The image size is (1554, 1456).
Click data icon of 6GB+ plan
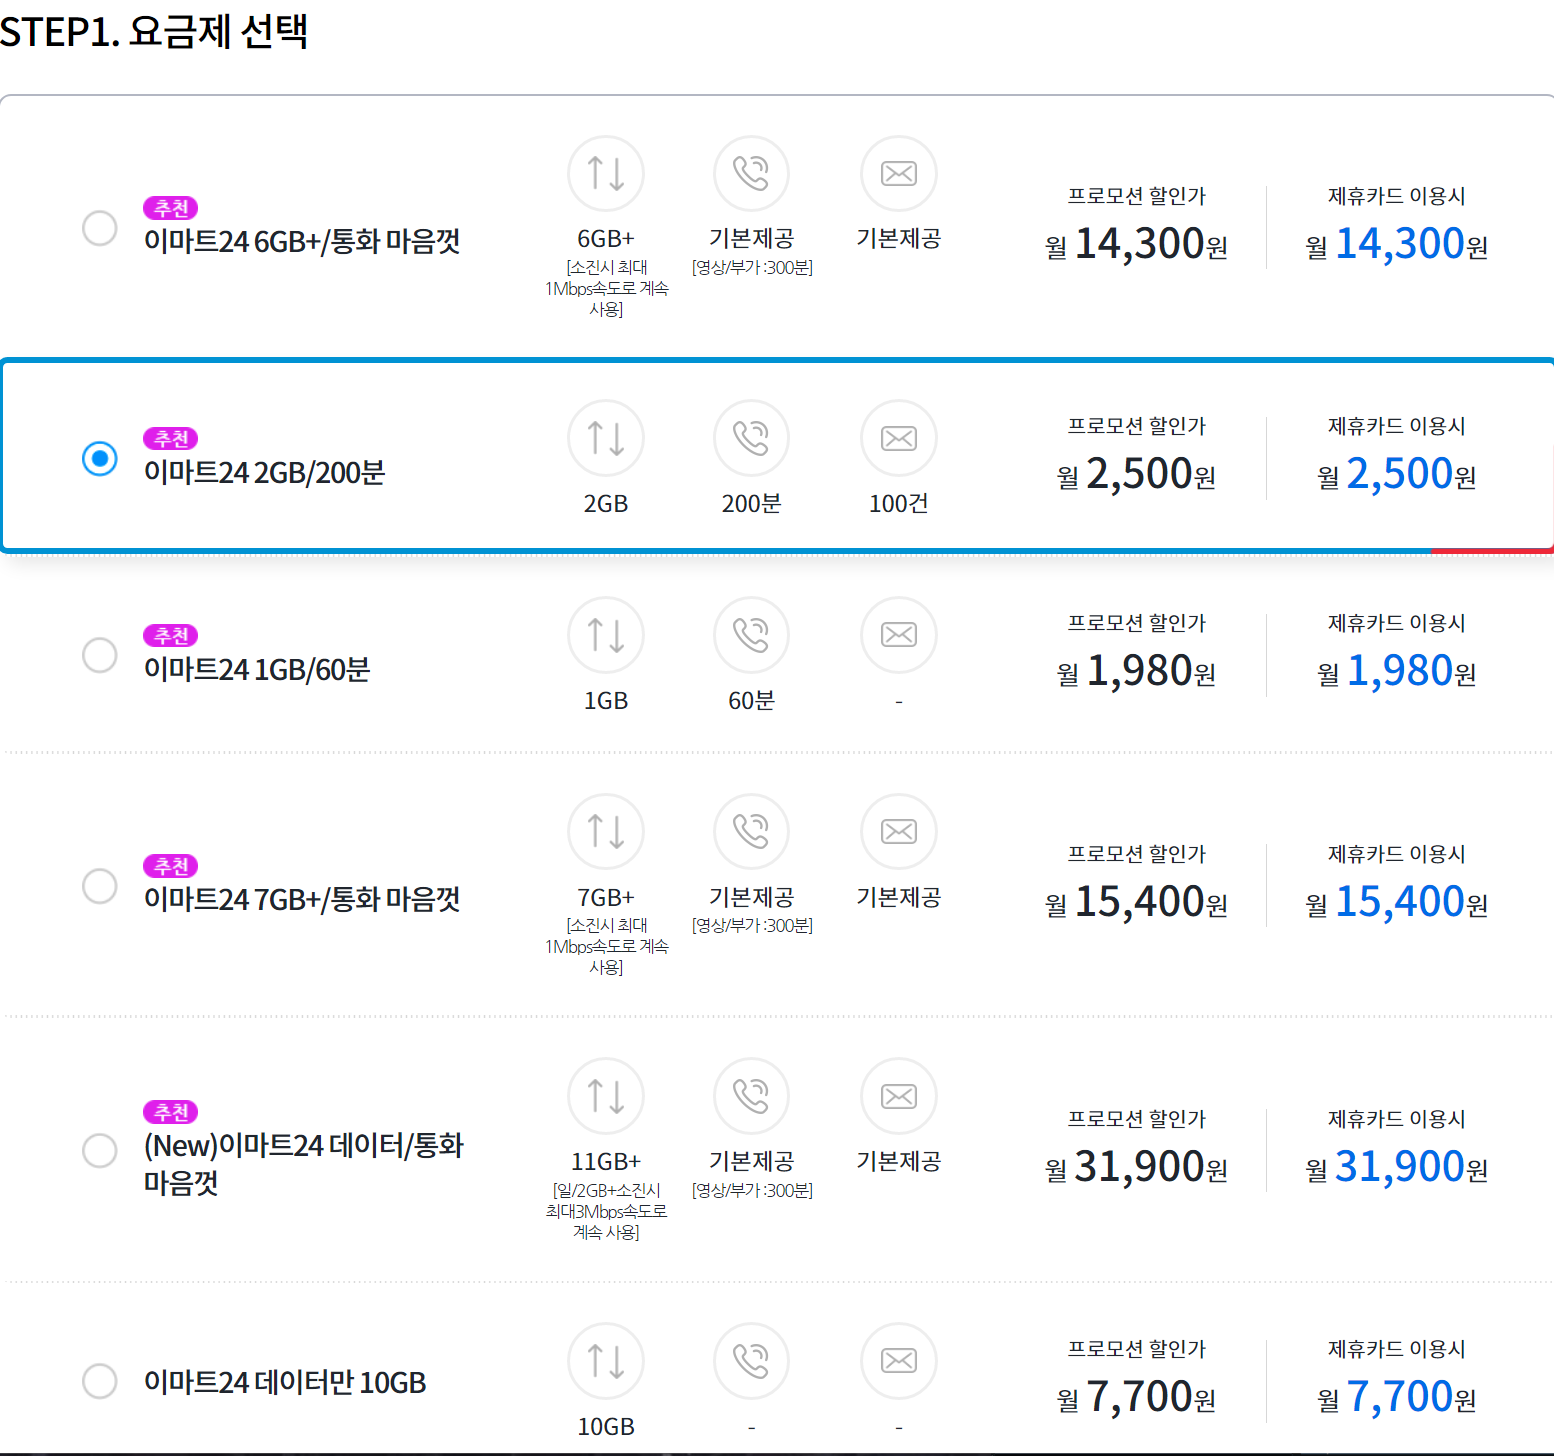click(x=606, y=174)
